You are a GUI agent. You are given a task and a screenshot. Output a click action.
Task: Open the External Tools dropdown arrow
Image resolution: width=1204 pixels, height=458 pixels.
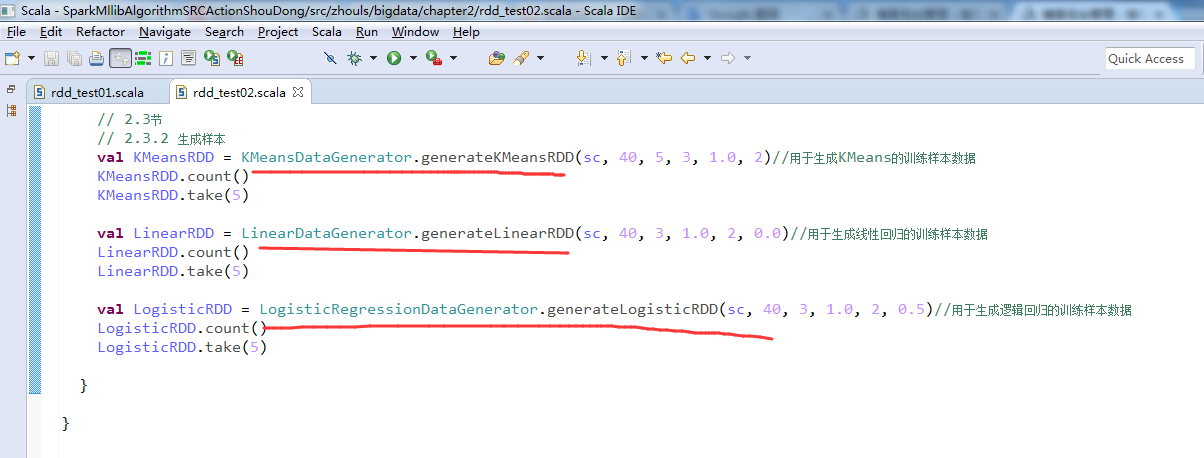[453, 59]
